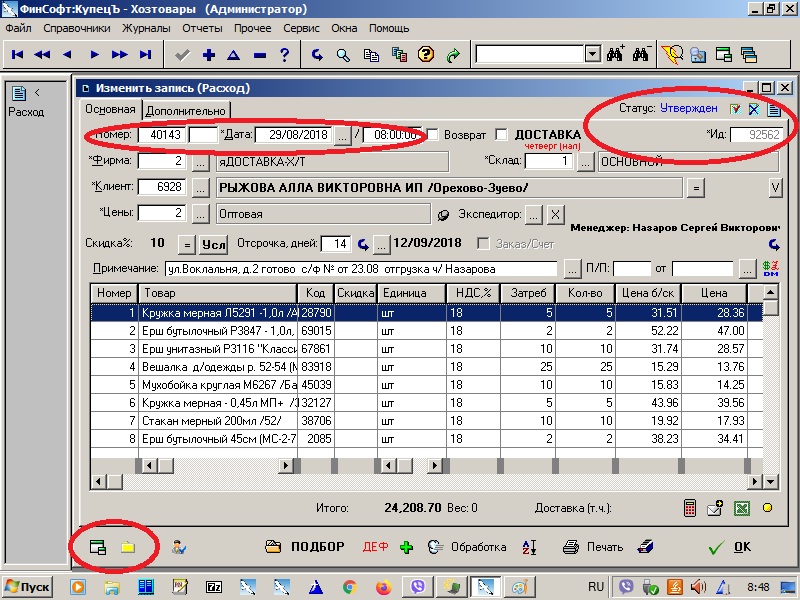Click the green plus icon beside ДЕФ
Viewport: 800px width, 600px height.
(406, 548)
